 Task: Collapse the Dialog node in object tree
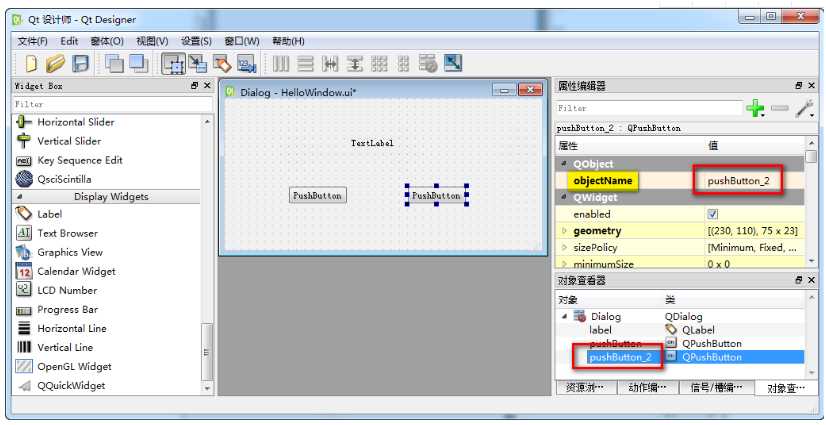pos(564,316)
